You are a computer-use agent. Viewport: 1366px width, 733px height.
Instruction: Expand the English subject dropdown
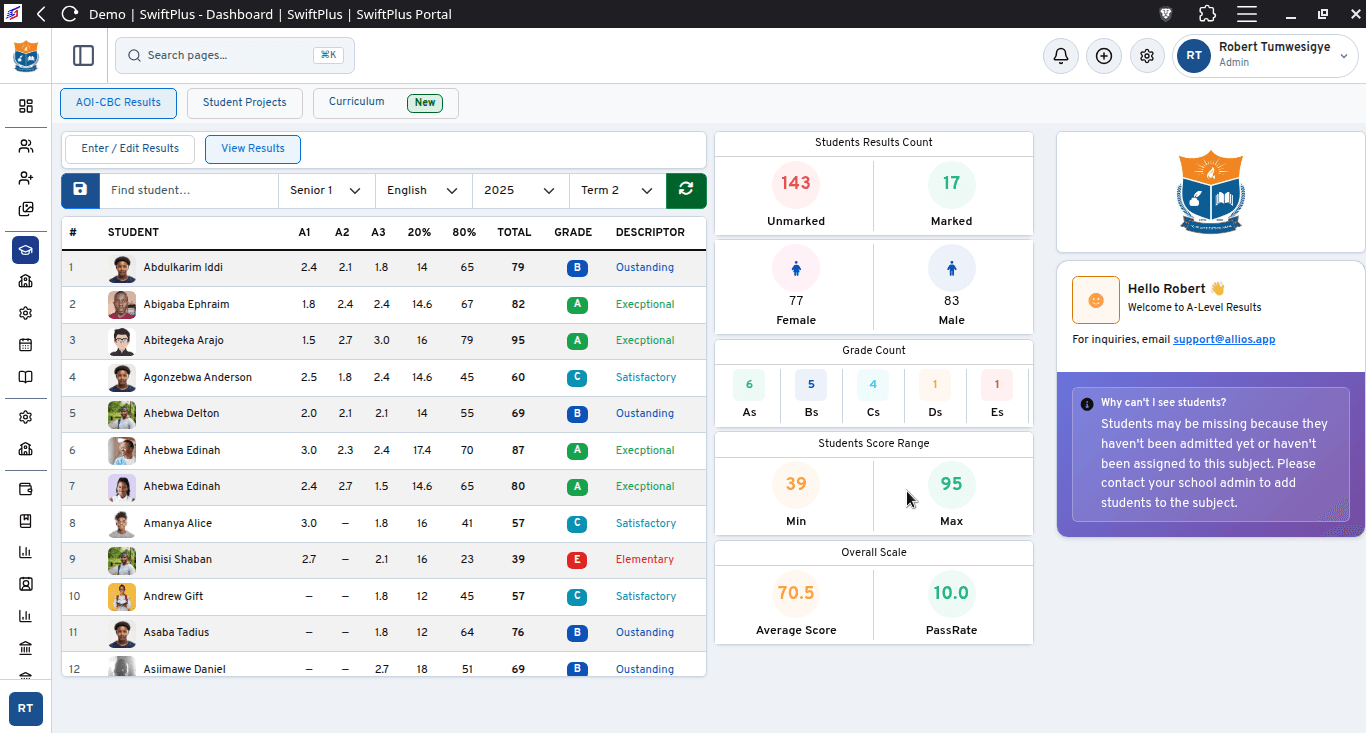click(x=423, y=190)
